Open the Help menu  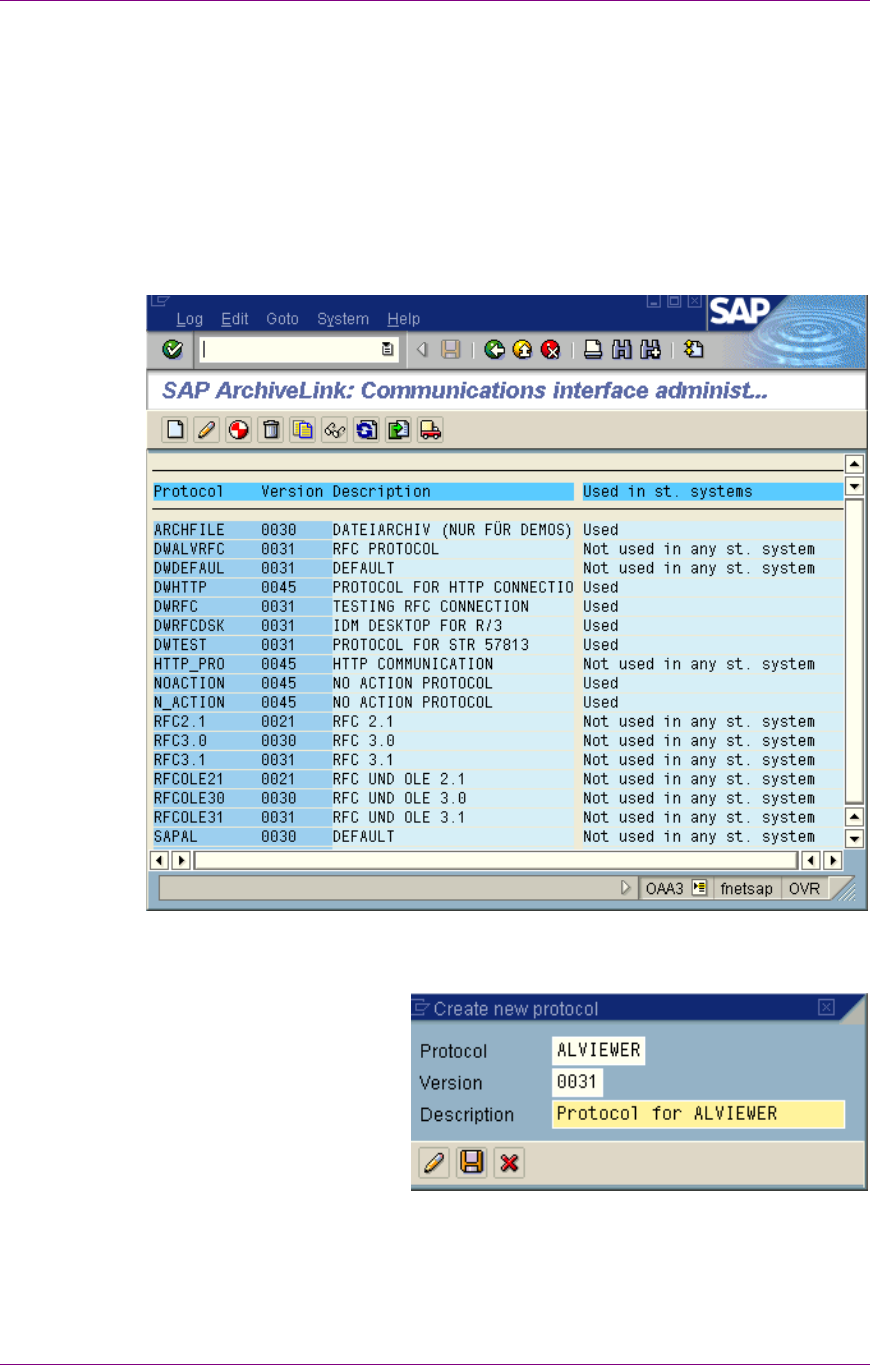404,319
